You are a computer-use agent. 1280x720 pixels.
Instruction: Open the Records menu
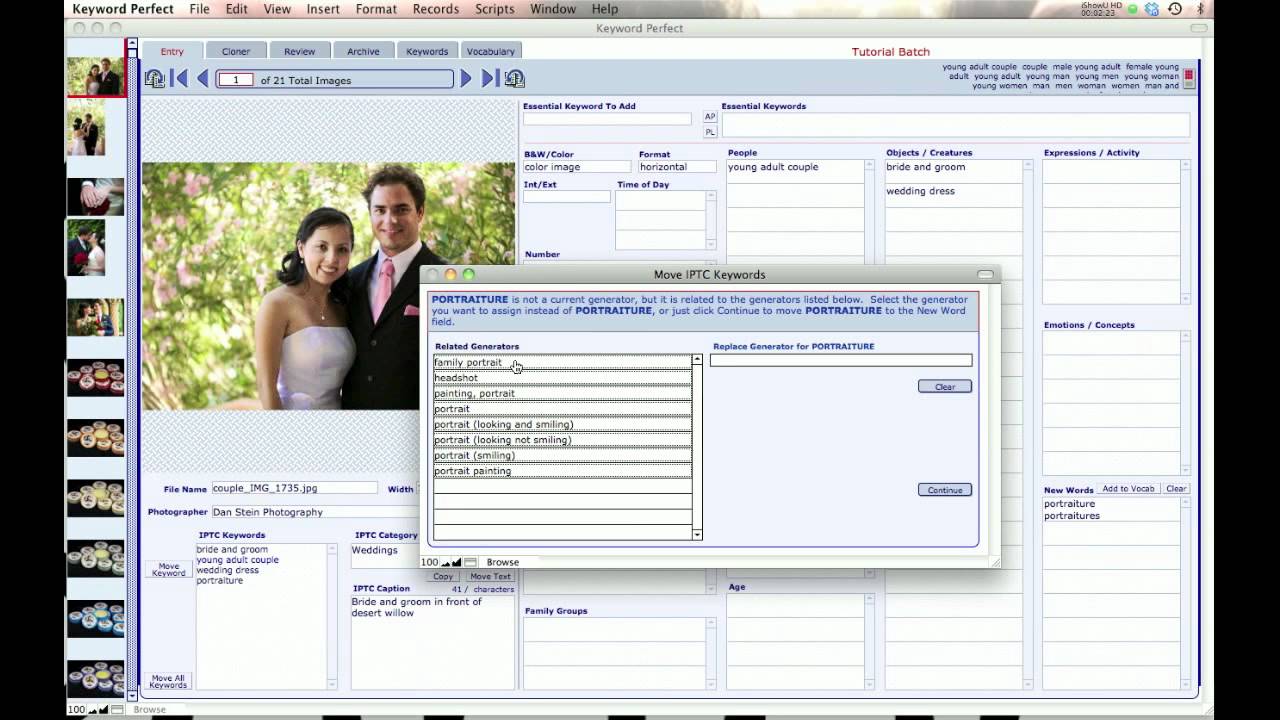pos(435,9)
